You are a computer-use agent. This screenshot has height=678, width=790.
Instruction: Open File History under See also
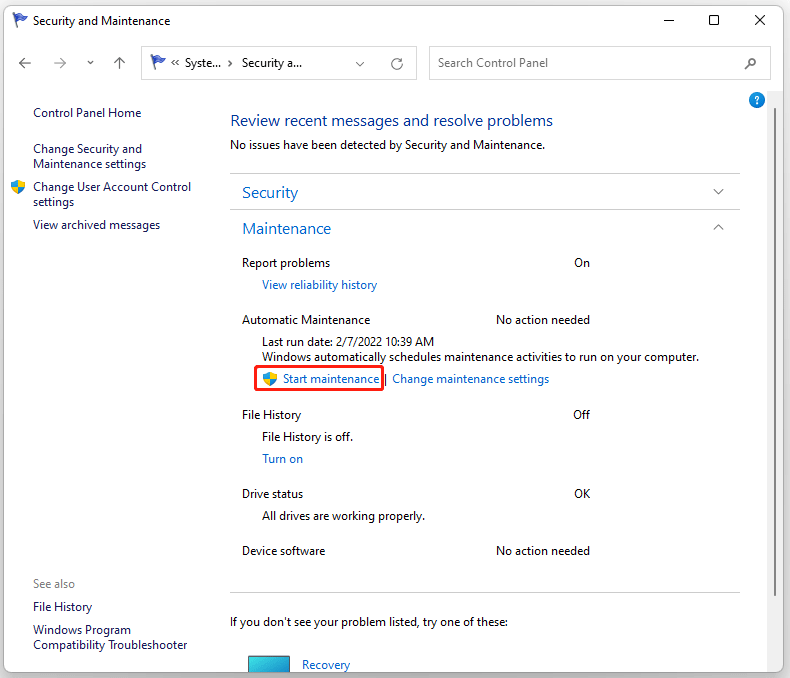point(62,607)
